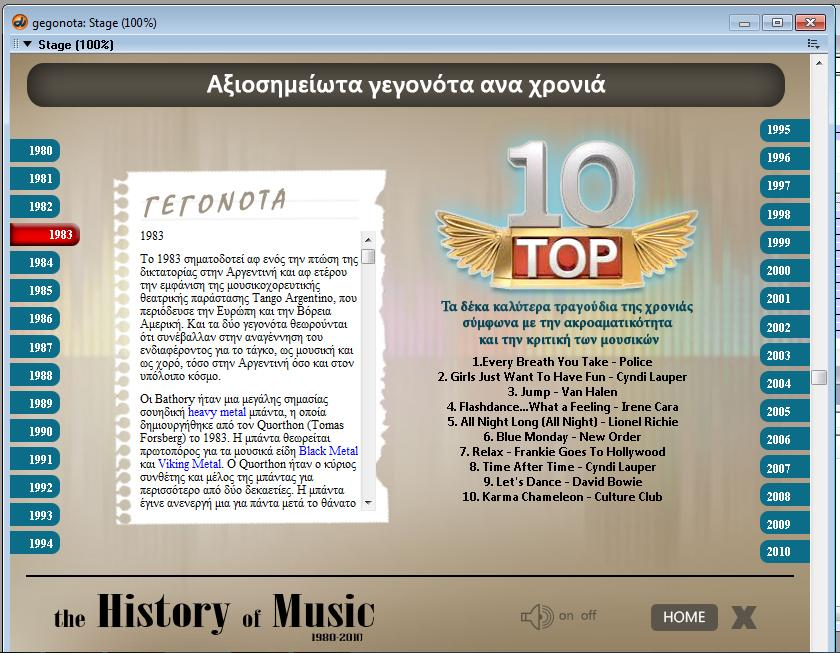Show events for 1989
Image resolution: width=840 pixels, height=653 pixels.
pos(35,403)
